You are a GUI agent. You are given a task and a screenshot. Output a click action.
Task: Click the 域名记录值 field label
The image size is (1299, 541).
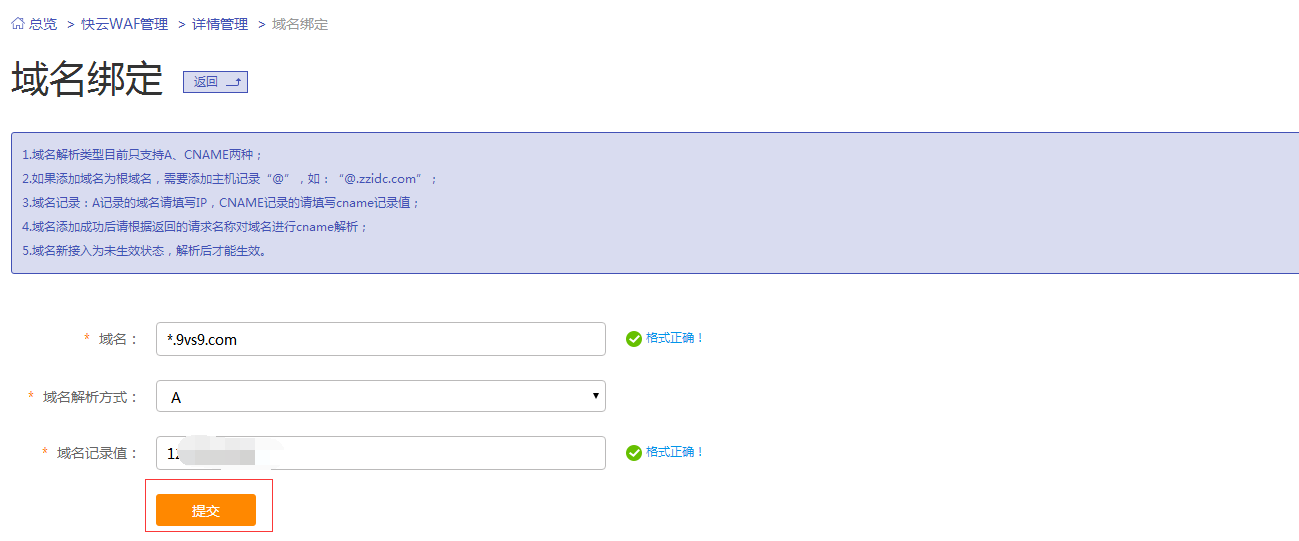[x=98, y=453]
